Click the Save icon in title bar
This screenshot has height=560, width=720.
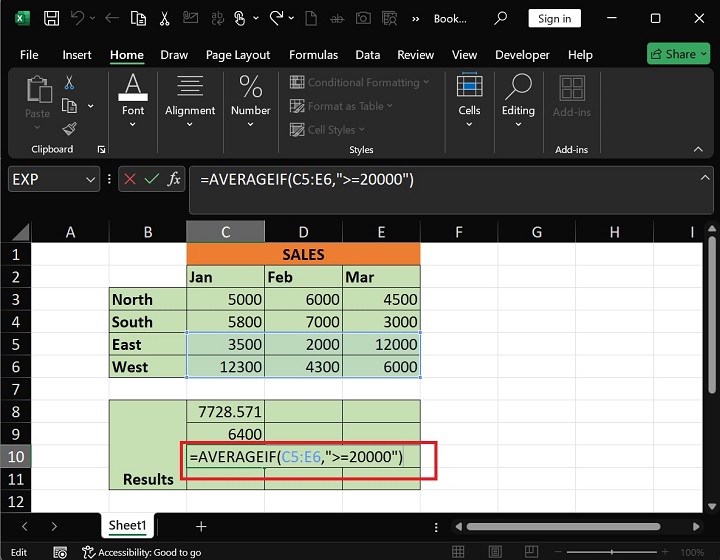(51, 18)
